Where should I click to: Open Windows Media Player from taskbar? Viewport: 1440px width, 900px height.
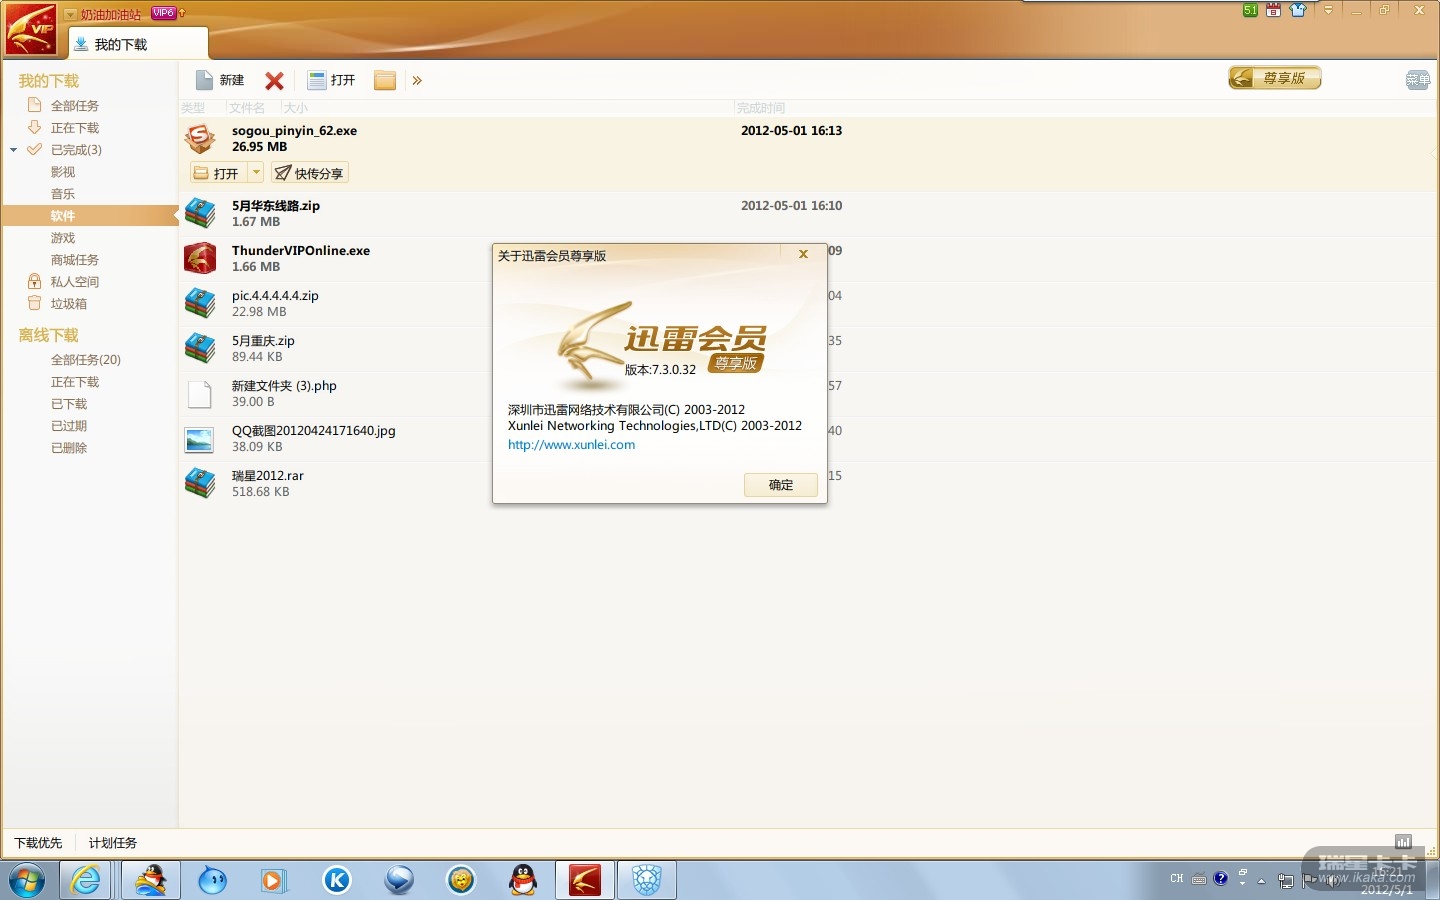[x=273, y=880]
